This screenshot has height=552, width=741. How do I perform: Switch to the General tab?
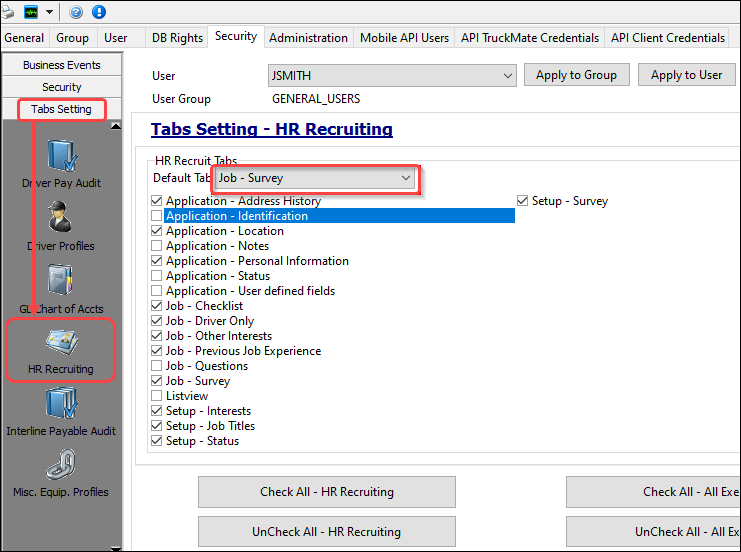(x=24, y=38)
